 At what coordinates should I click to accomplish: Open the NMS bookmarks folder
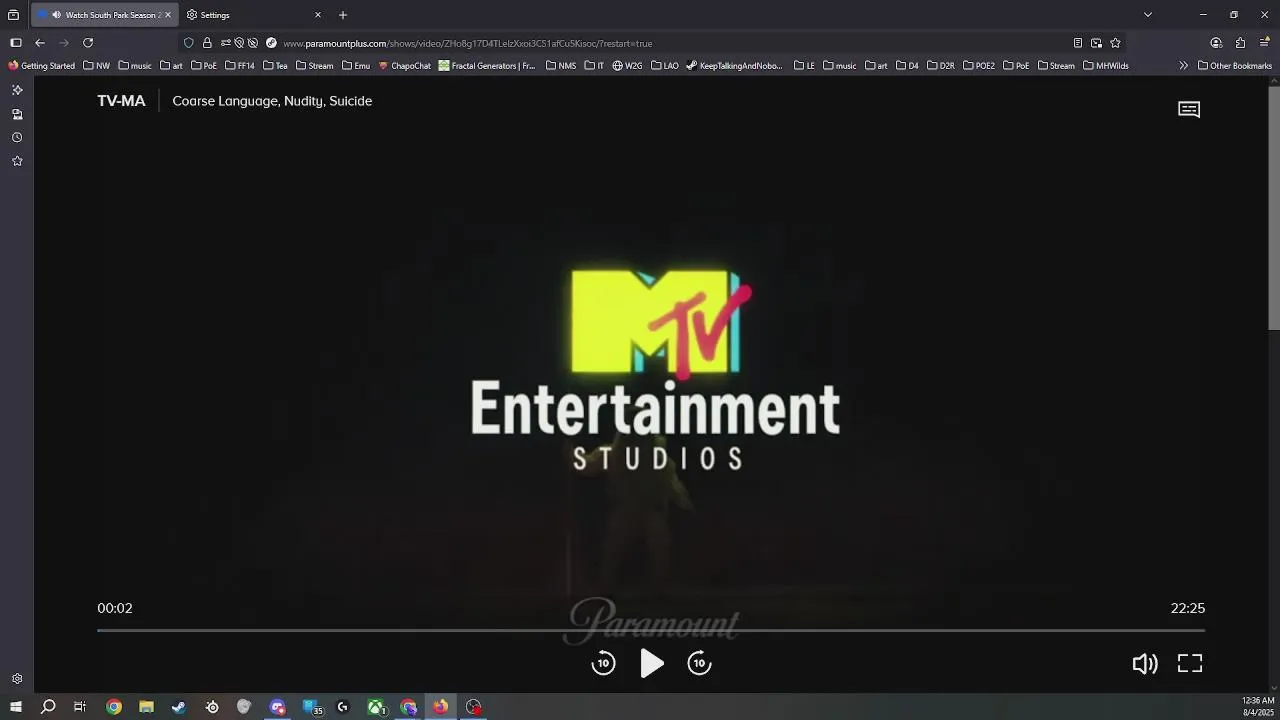click(x=561, y=66)
